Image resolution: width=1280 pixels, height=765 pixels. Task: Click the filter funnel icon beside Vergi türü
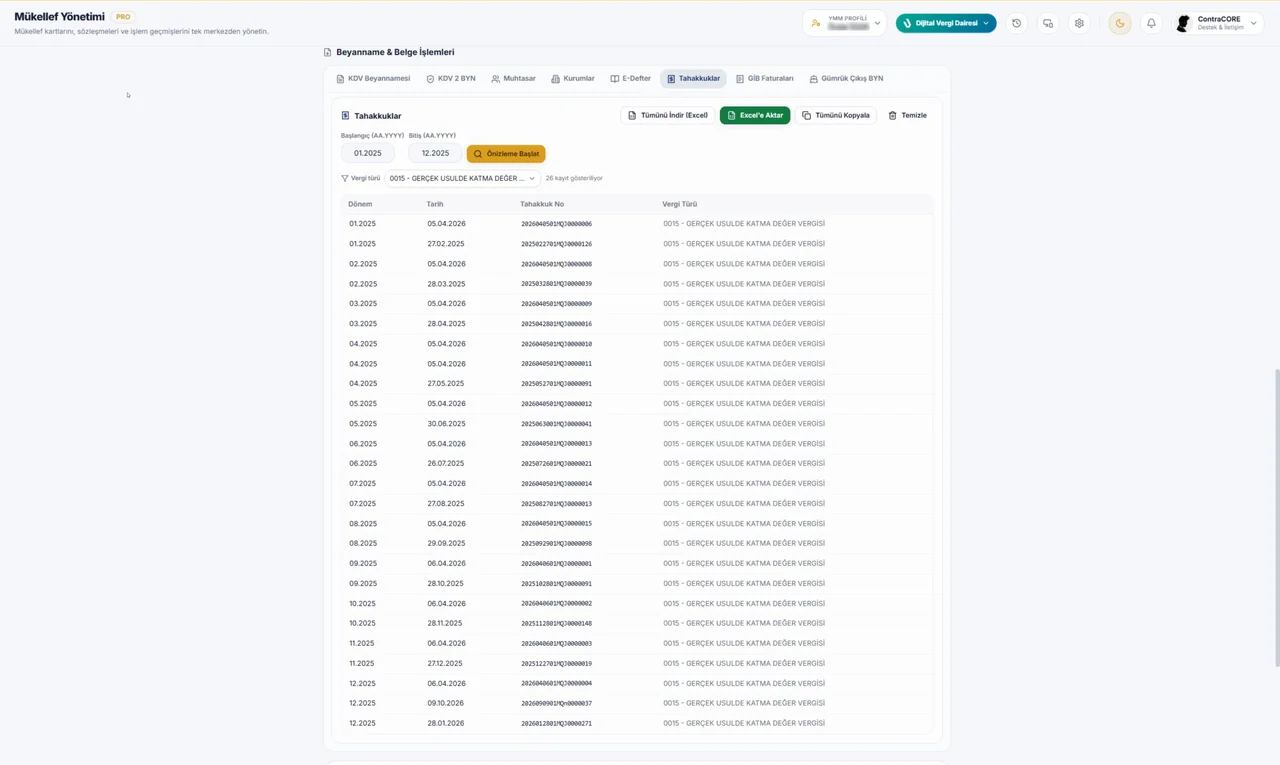pos(345,178)
